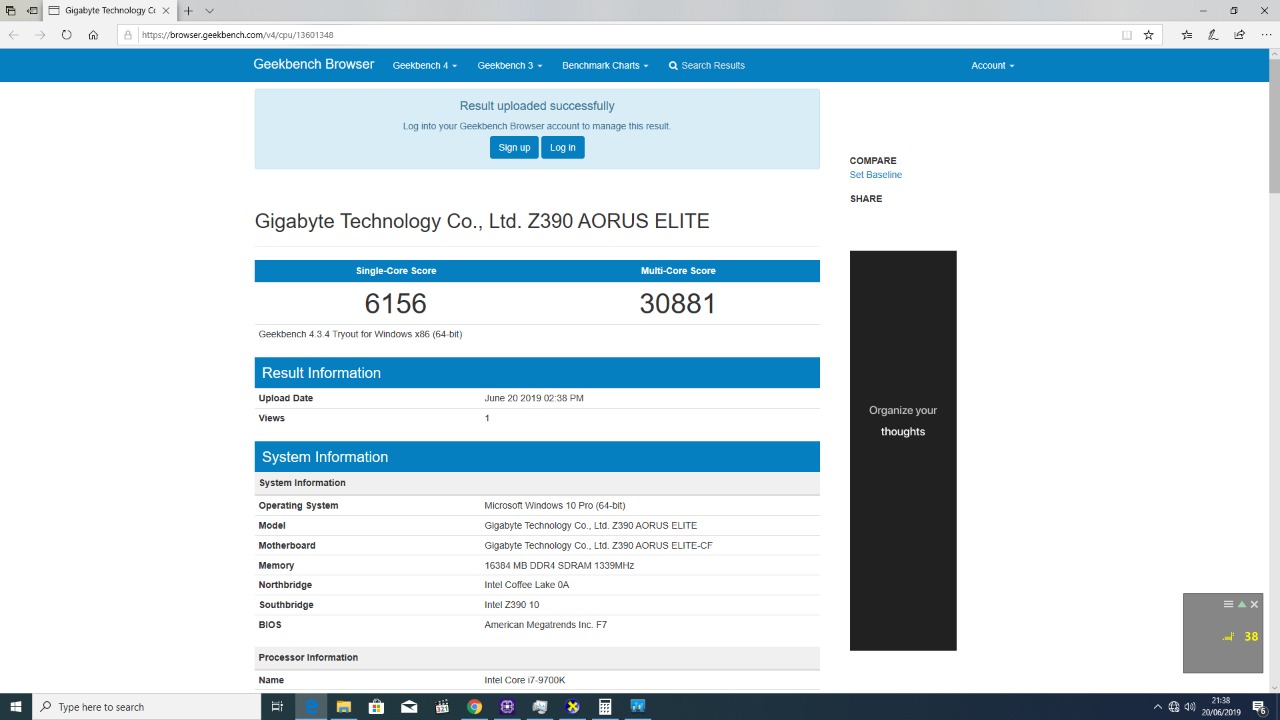Click the scrollbar down arrow

coord(1274,686)
